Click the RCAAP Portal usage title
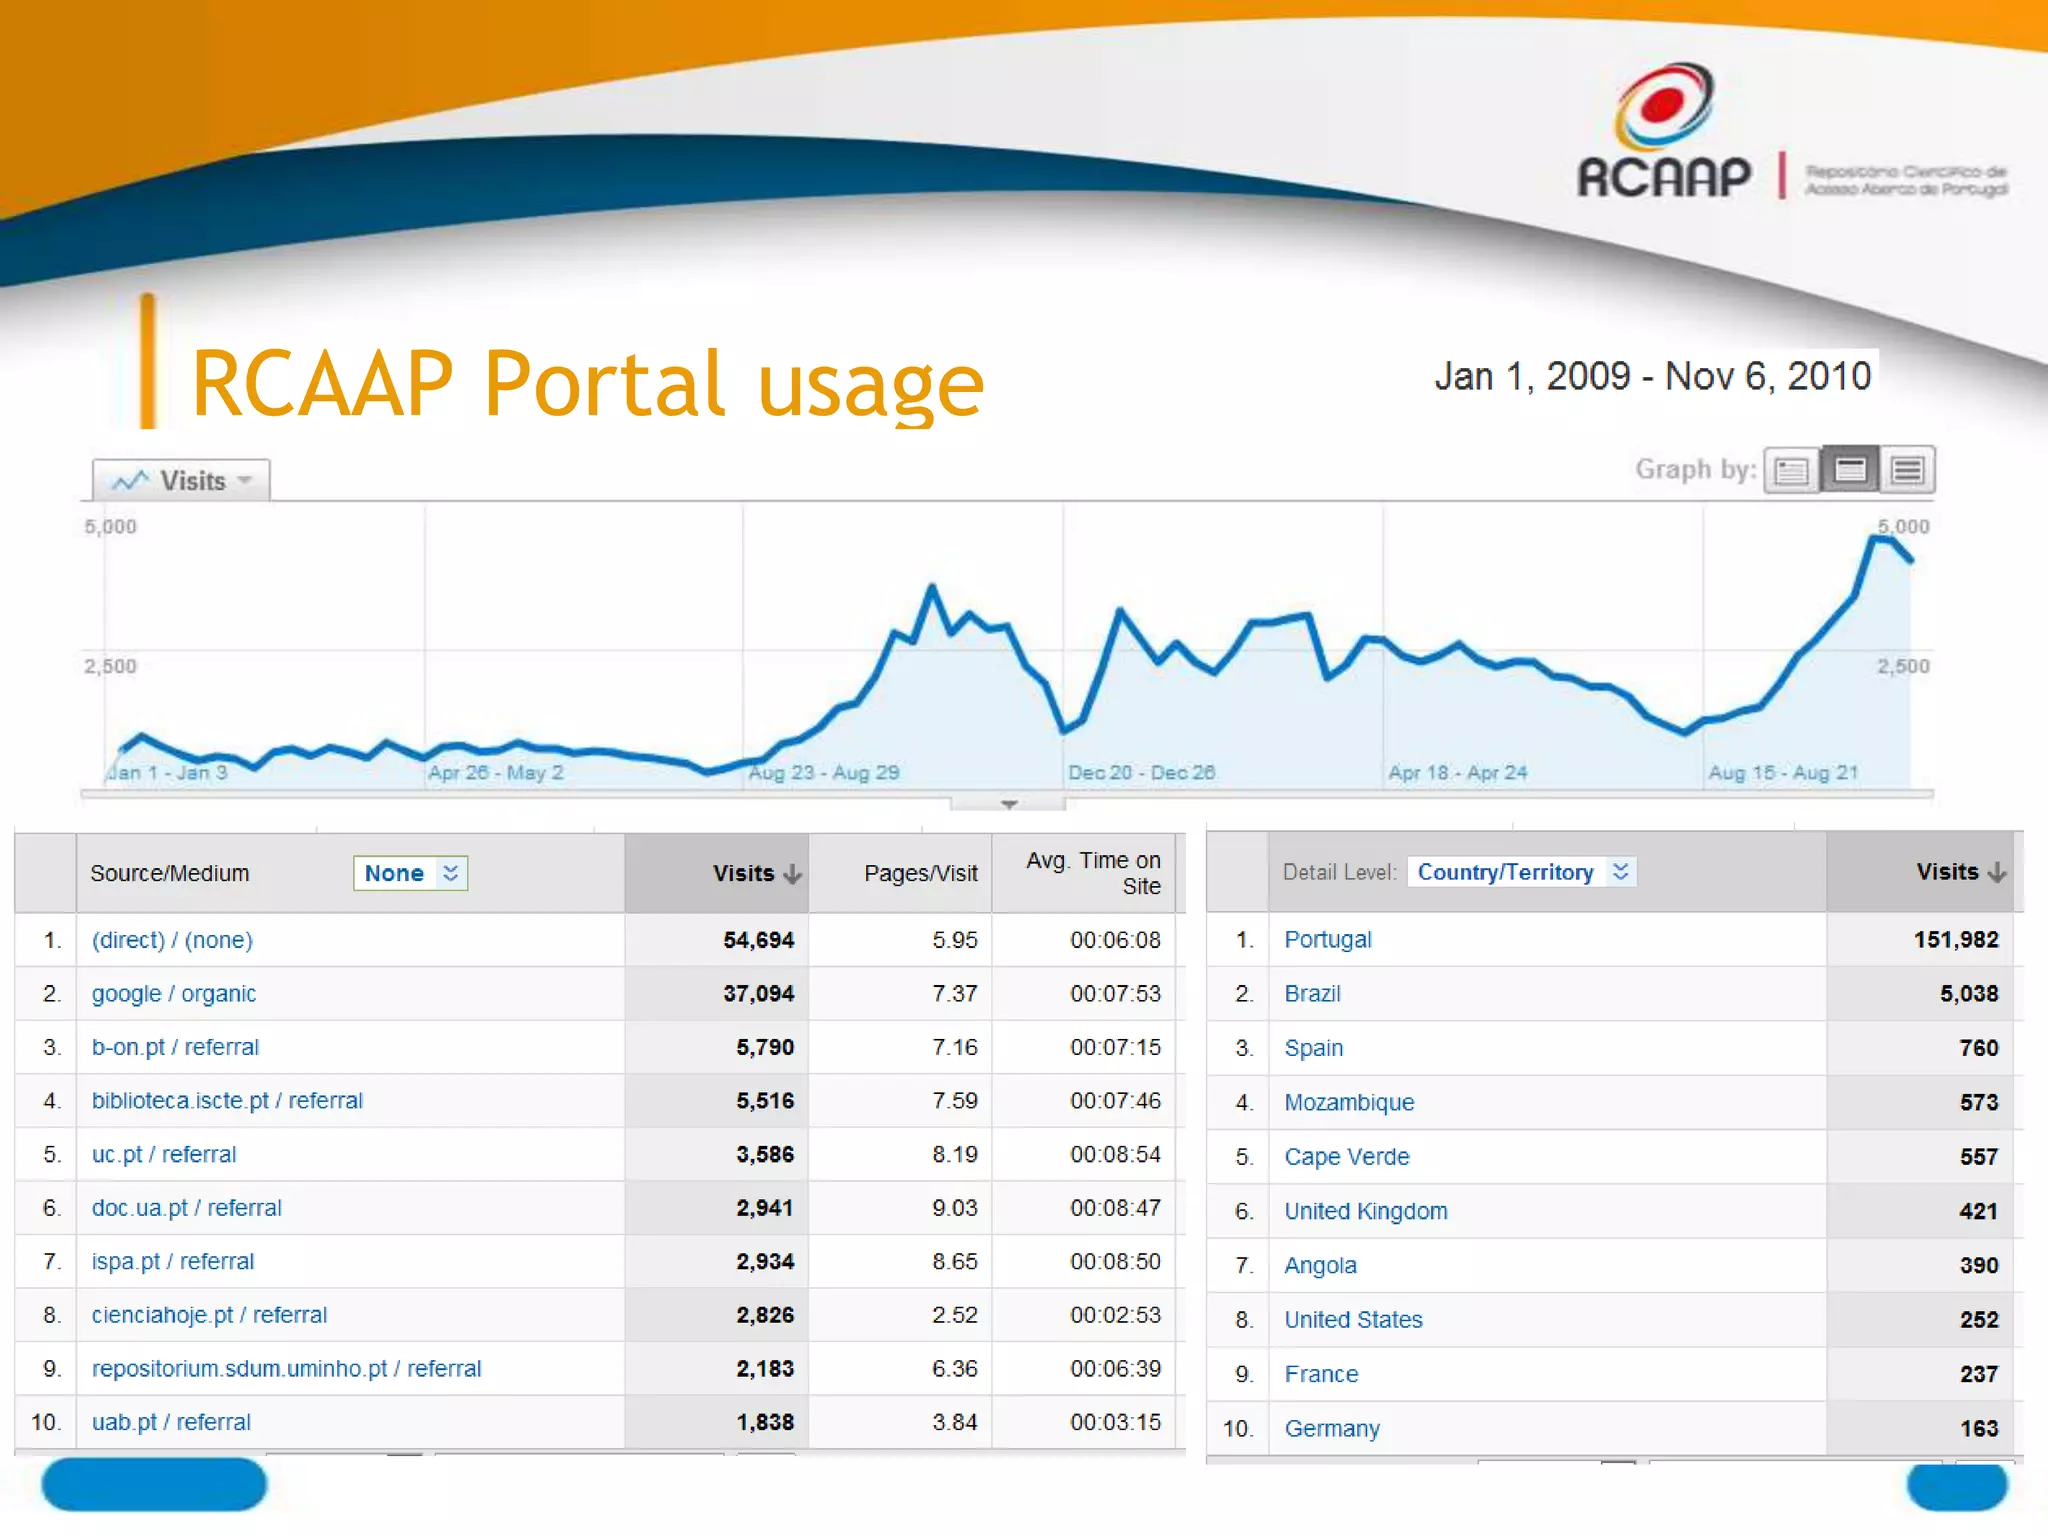Viewport: 2048px width, 1536px height. (588, 385)
